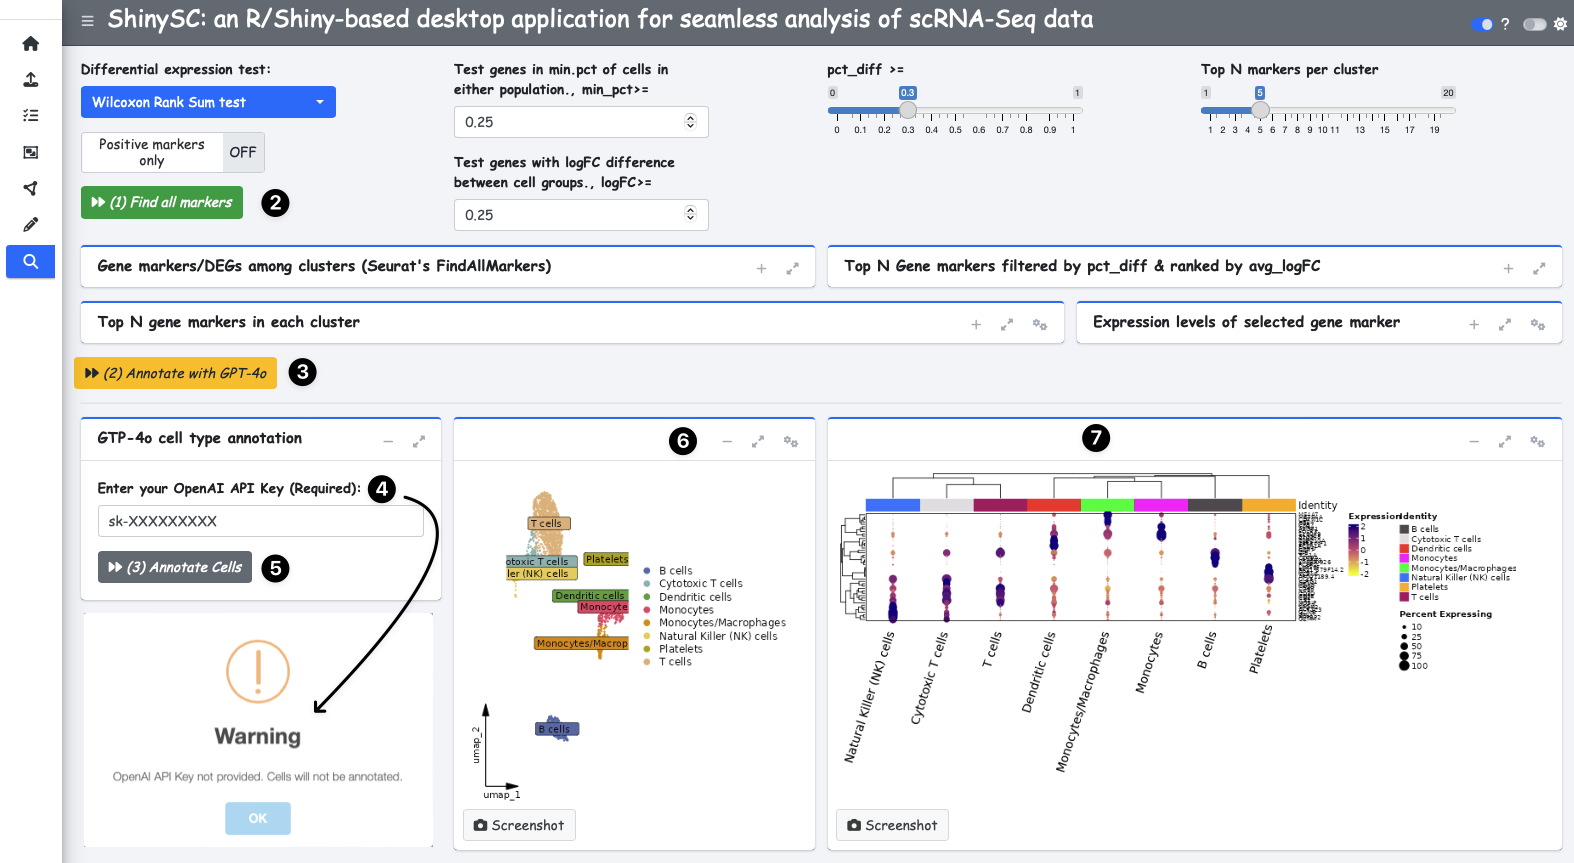Collapse the GTP-4o cell type annotation panel

388,442
